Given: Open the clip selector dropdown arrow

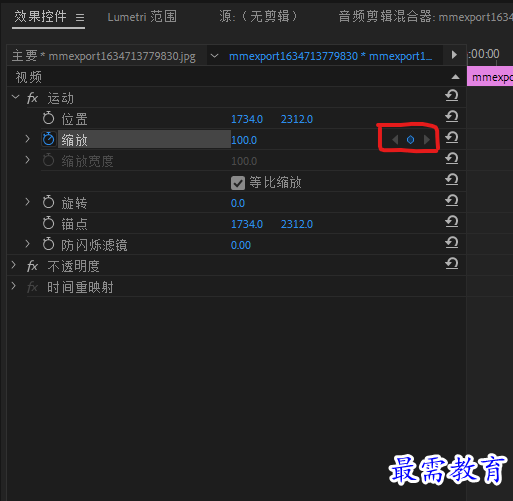Looking at the screenshot, I should pos(215,56).
